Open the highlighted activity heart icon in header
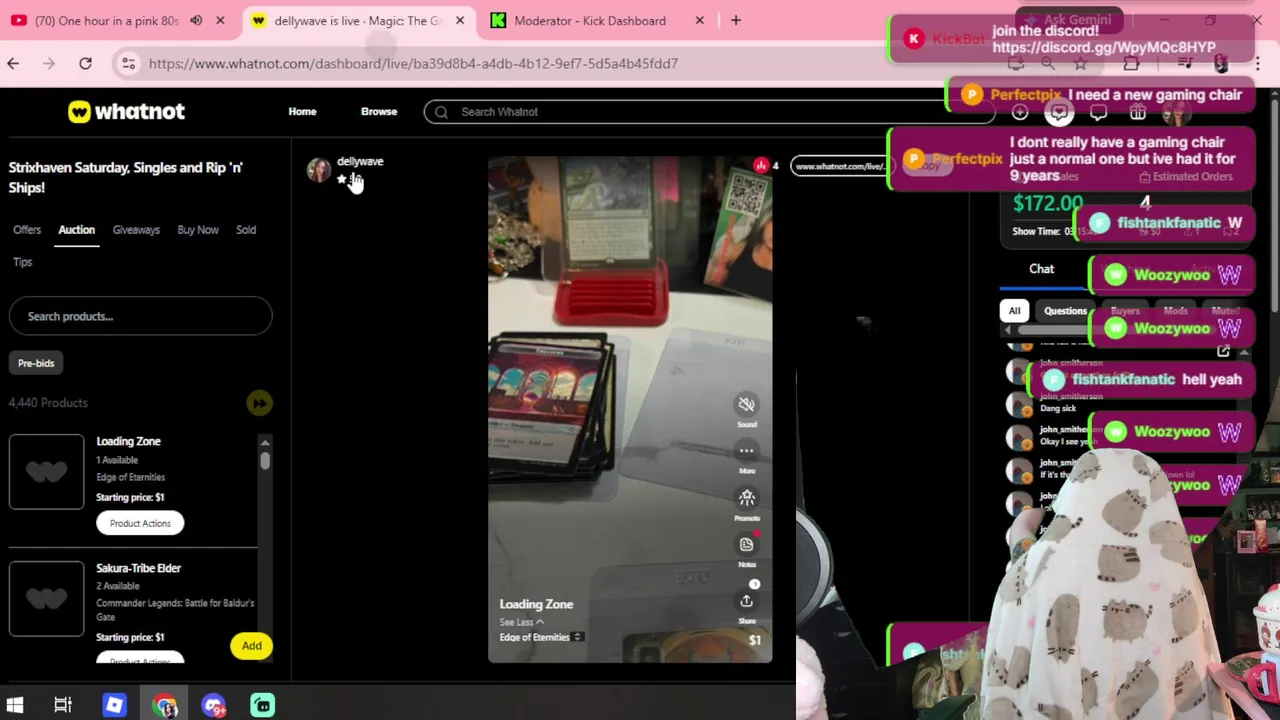This screenshot has width=1280, height=720. tap(1059, 113)
